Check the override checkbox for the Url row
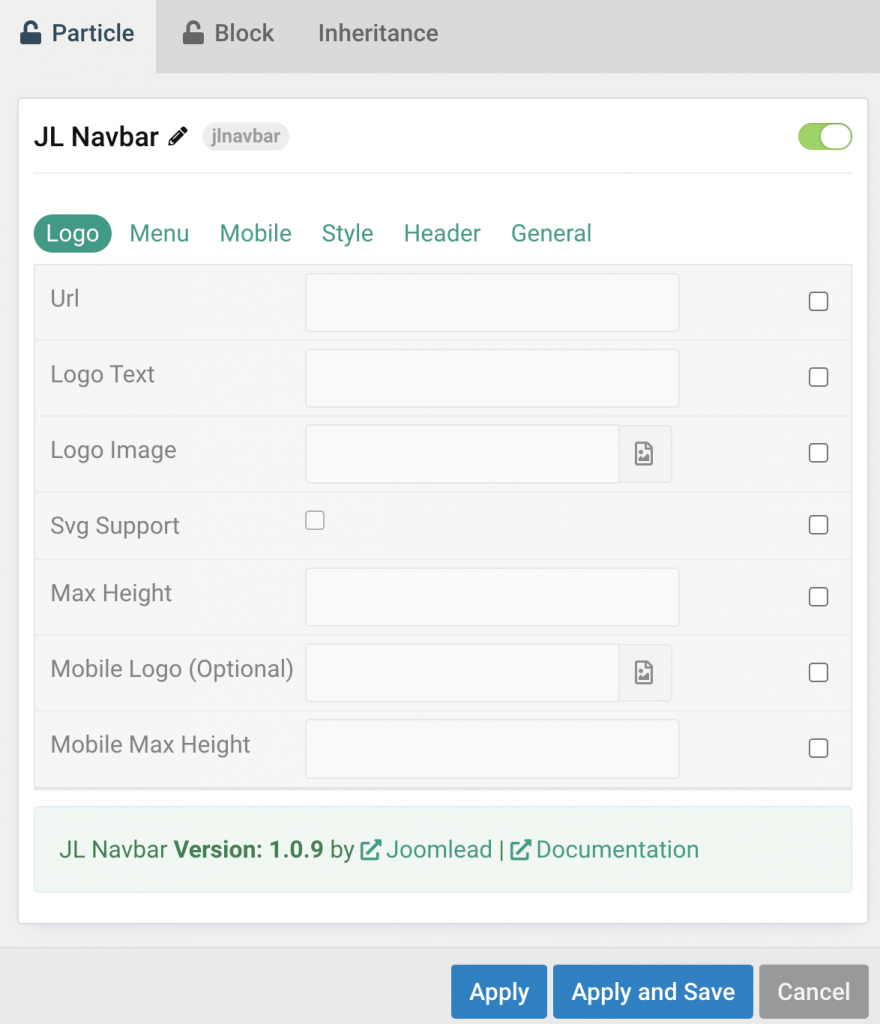This screenshot has height=1024, width=880. click(x=818, y=302)
